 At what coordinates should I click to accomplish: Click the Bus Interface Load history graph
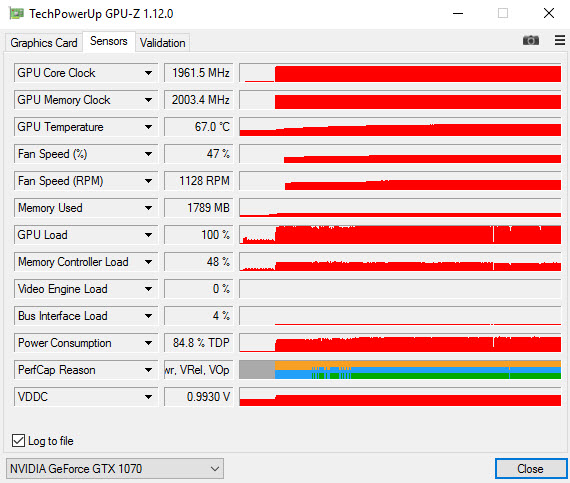coord(400,316)
